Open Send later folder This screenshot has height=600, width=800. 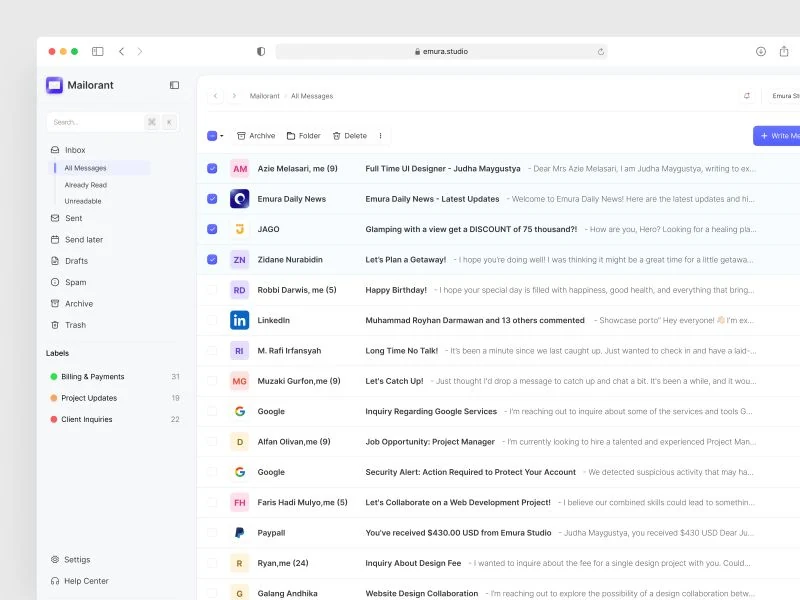pos(77,240)
